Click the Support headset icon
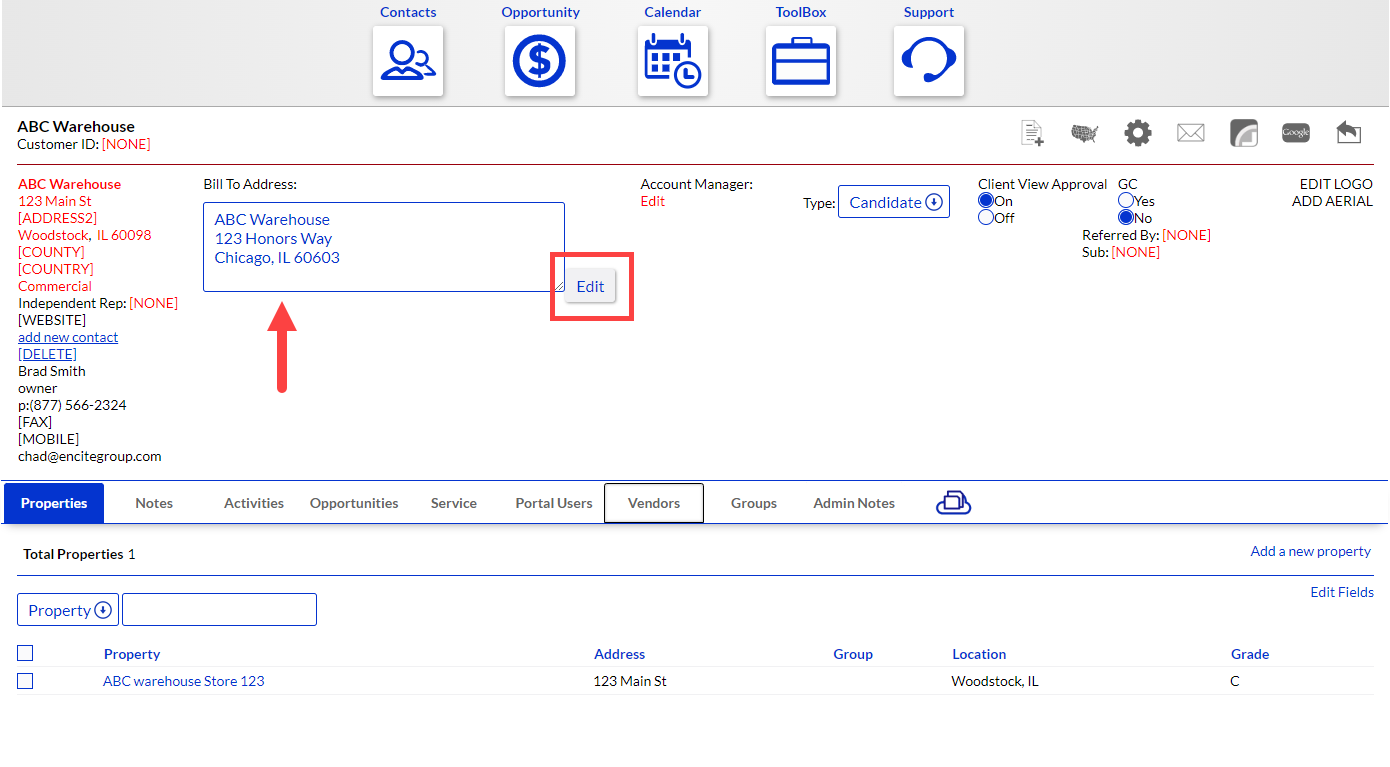Viewport: 1390px width, 767px height. pos(928,61)
